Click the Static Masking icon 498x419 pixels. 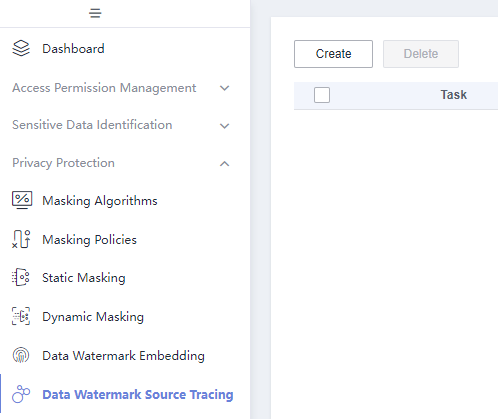21,277
